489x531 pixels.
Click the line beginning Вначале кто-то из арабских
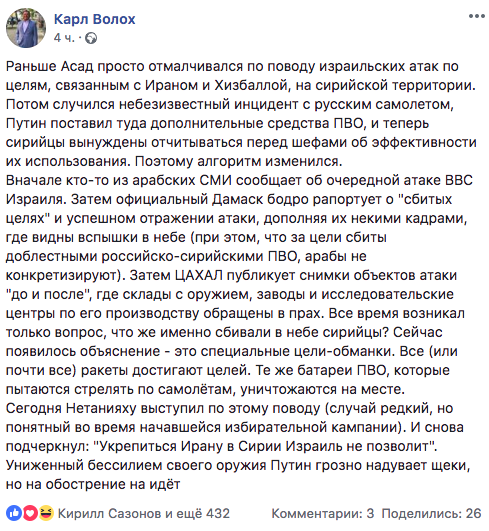coord(239,180)
